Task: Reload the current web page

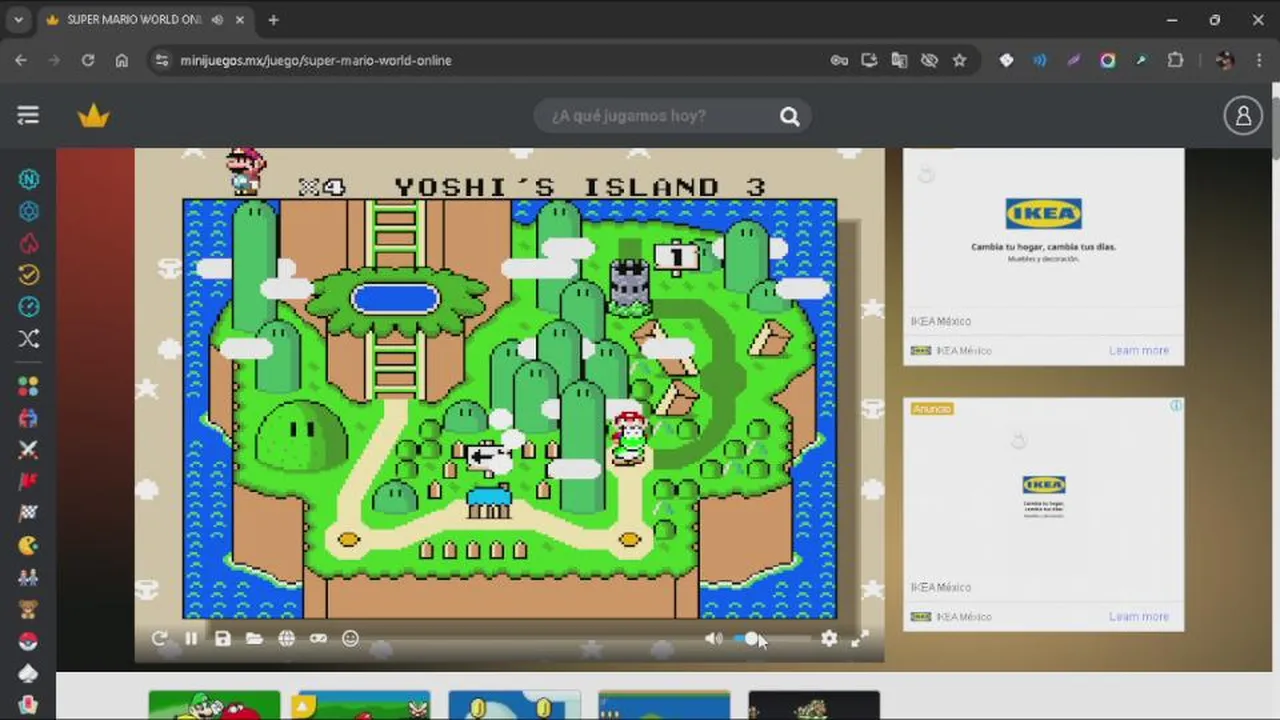Action: coord(88,60)
